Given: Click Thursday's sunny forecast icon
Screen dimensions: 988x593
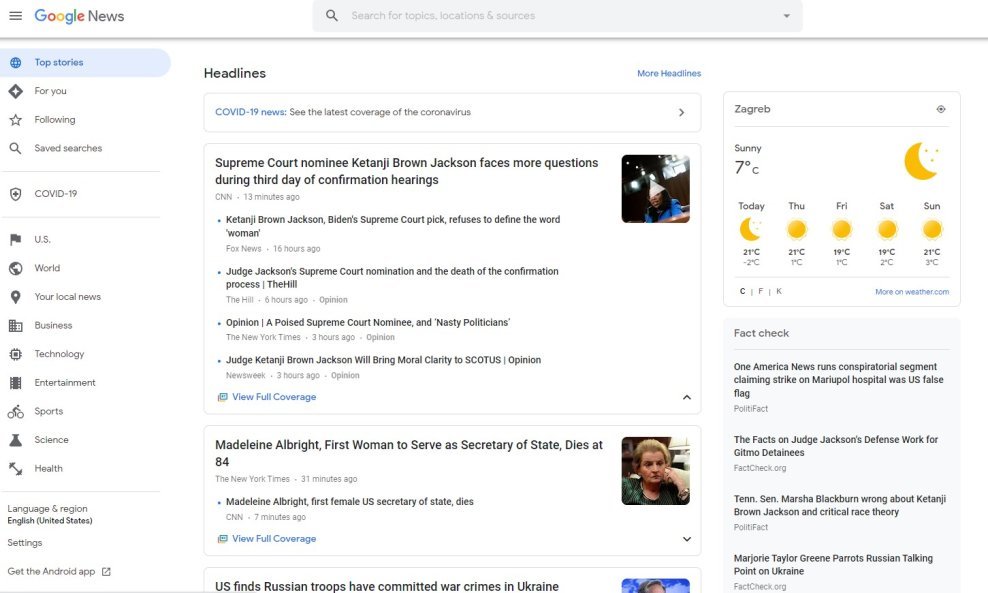Looking at the screenshot, I should [x=796, y=229].
